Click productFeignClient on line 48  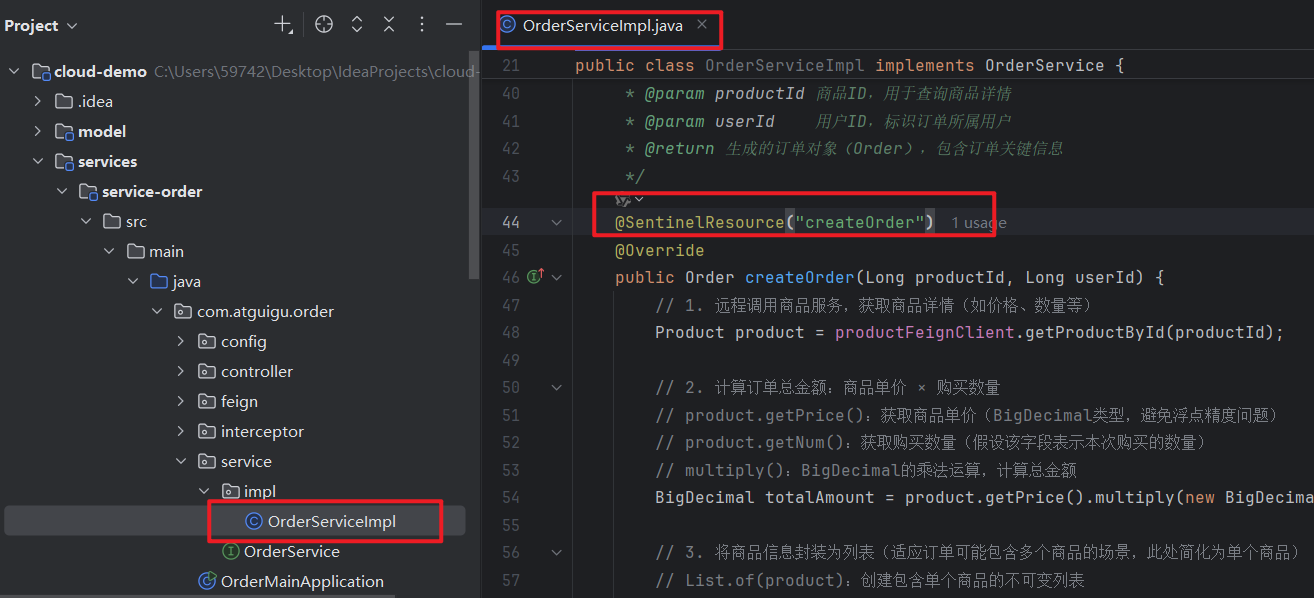[x=925, y=332]
